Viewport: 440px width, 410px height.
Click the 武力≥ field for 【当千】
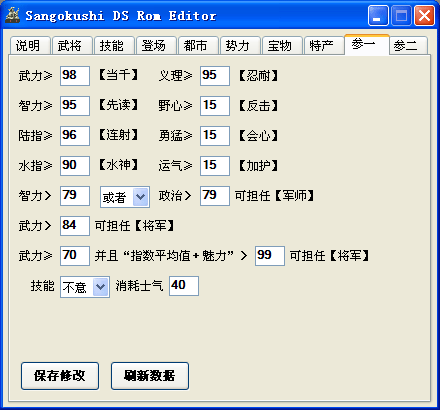pyautogui.click(x=75, y=76)
